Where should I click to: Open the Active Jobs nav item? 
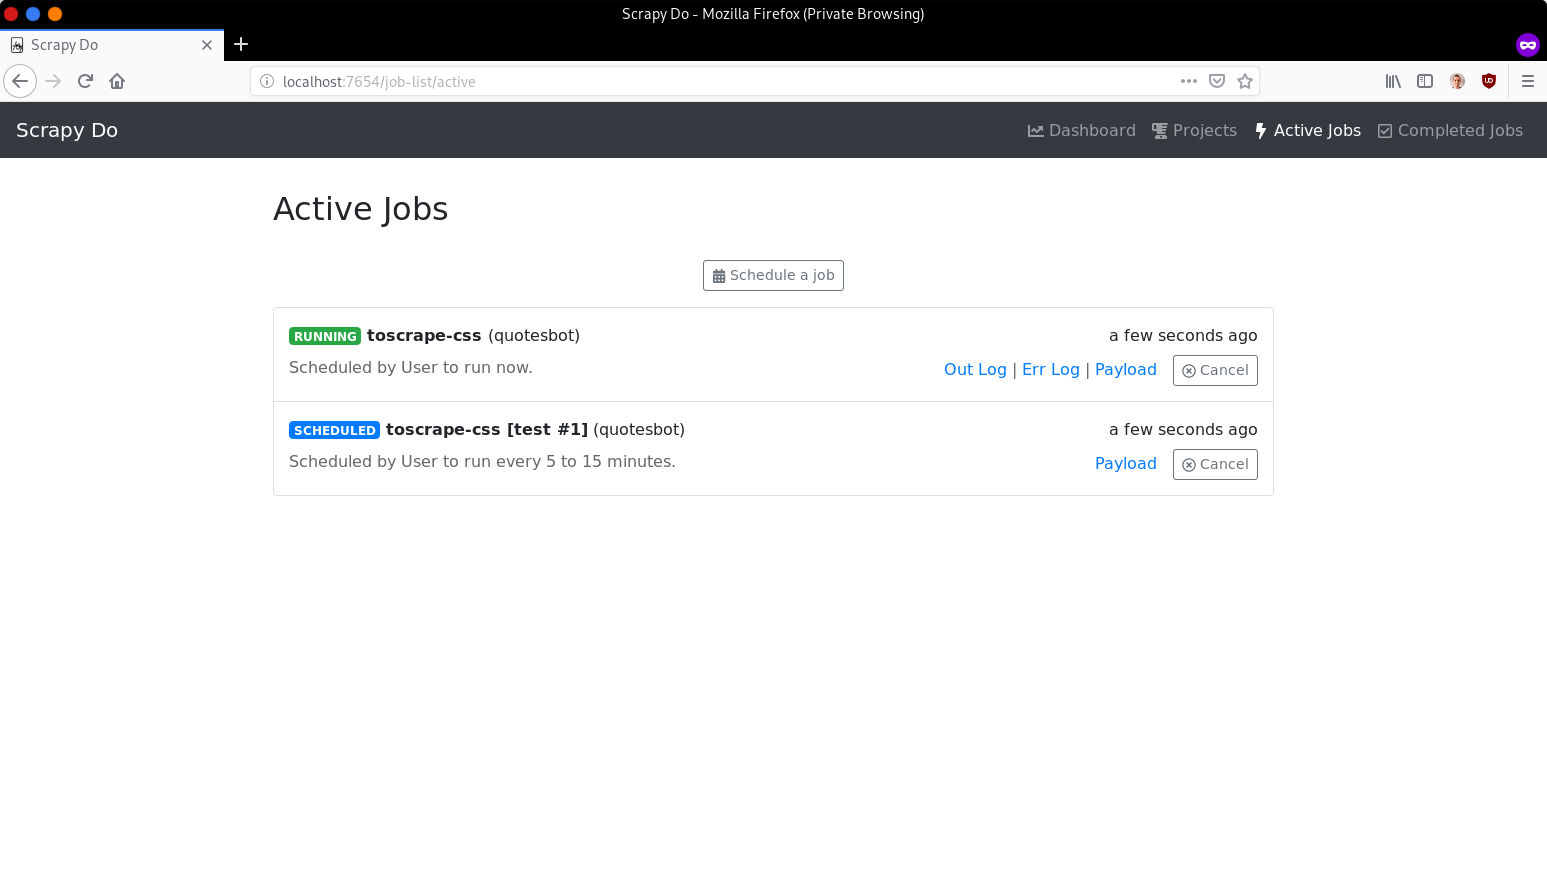(1307, 130)
